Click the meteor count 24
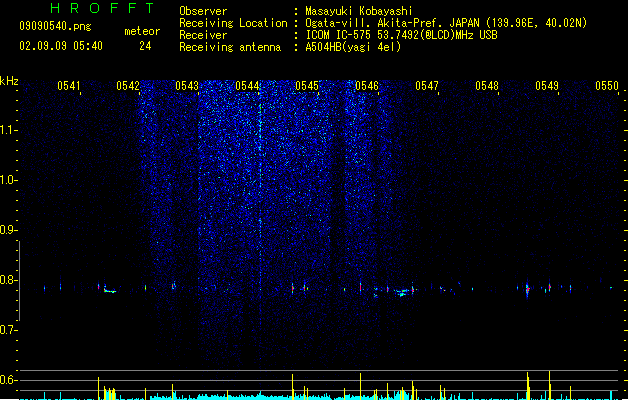 145,46
